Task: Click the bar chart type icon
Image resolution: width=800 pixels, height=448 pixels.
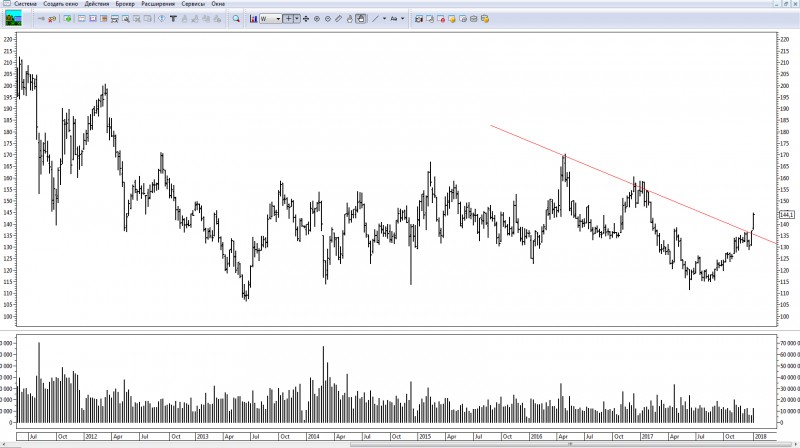Action: tap(253, 19)
